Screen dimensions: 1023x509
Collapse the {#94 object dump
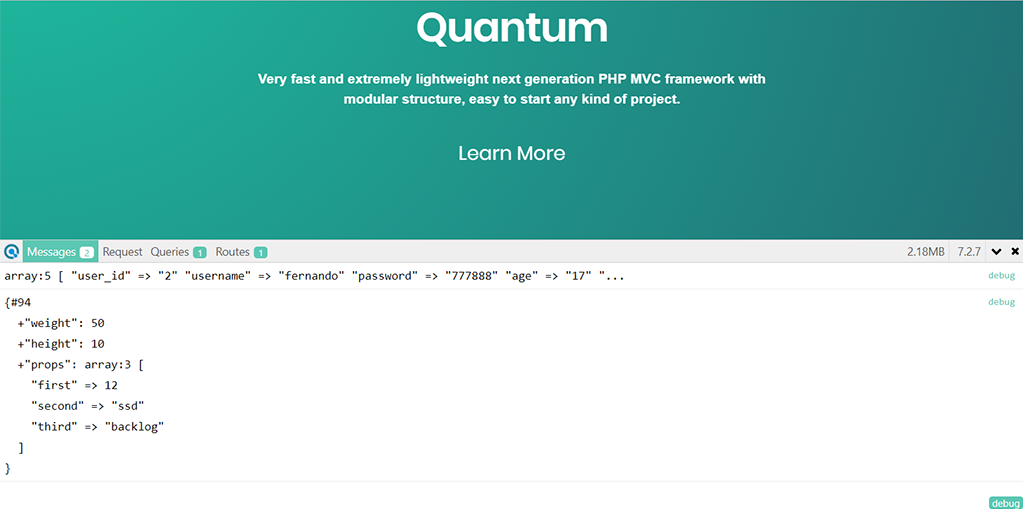(x=18, y=302)
